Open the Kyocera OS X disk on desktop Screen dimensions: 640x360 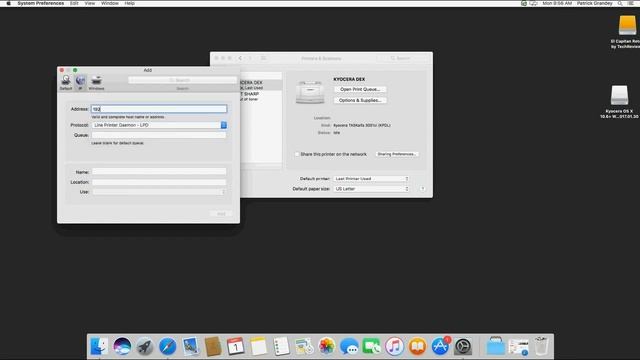pyautogui.click(x=619, y=95)
